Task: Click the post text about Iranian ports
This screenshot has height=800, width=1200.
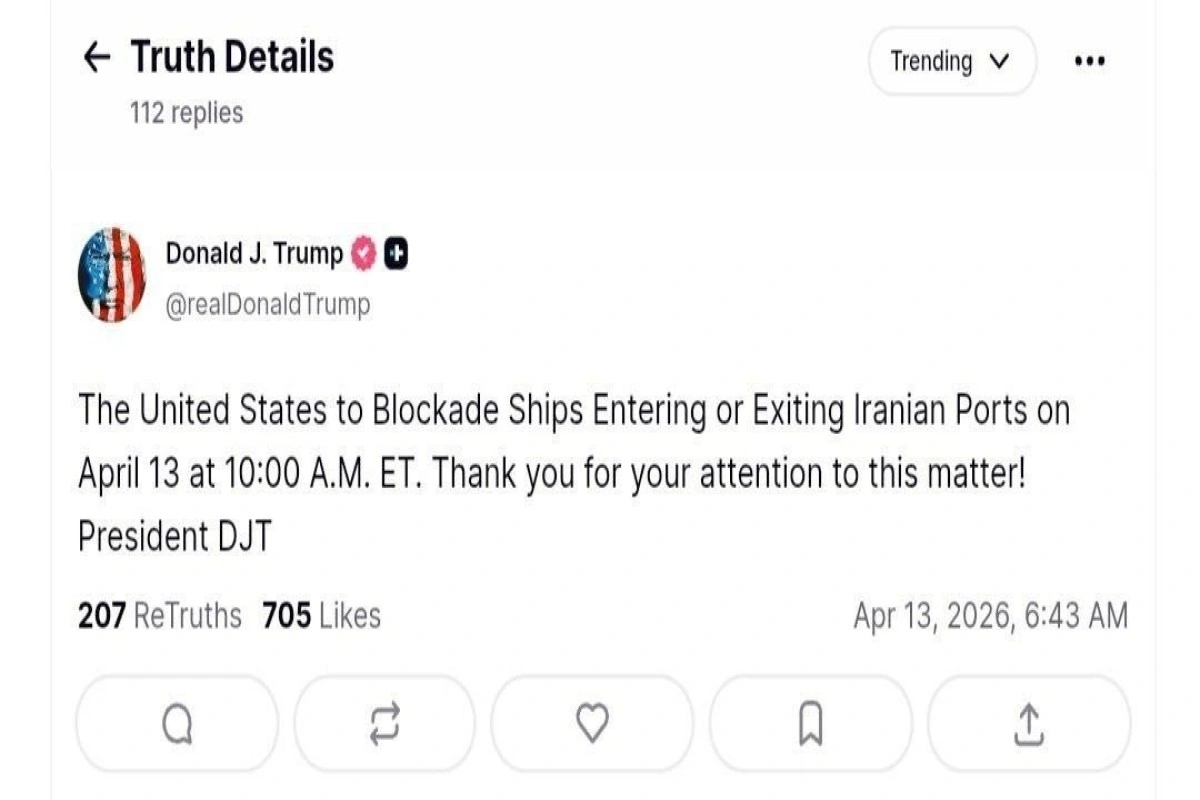Action: coord(573,473)
